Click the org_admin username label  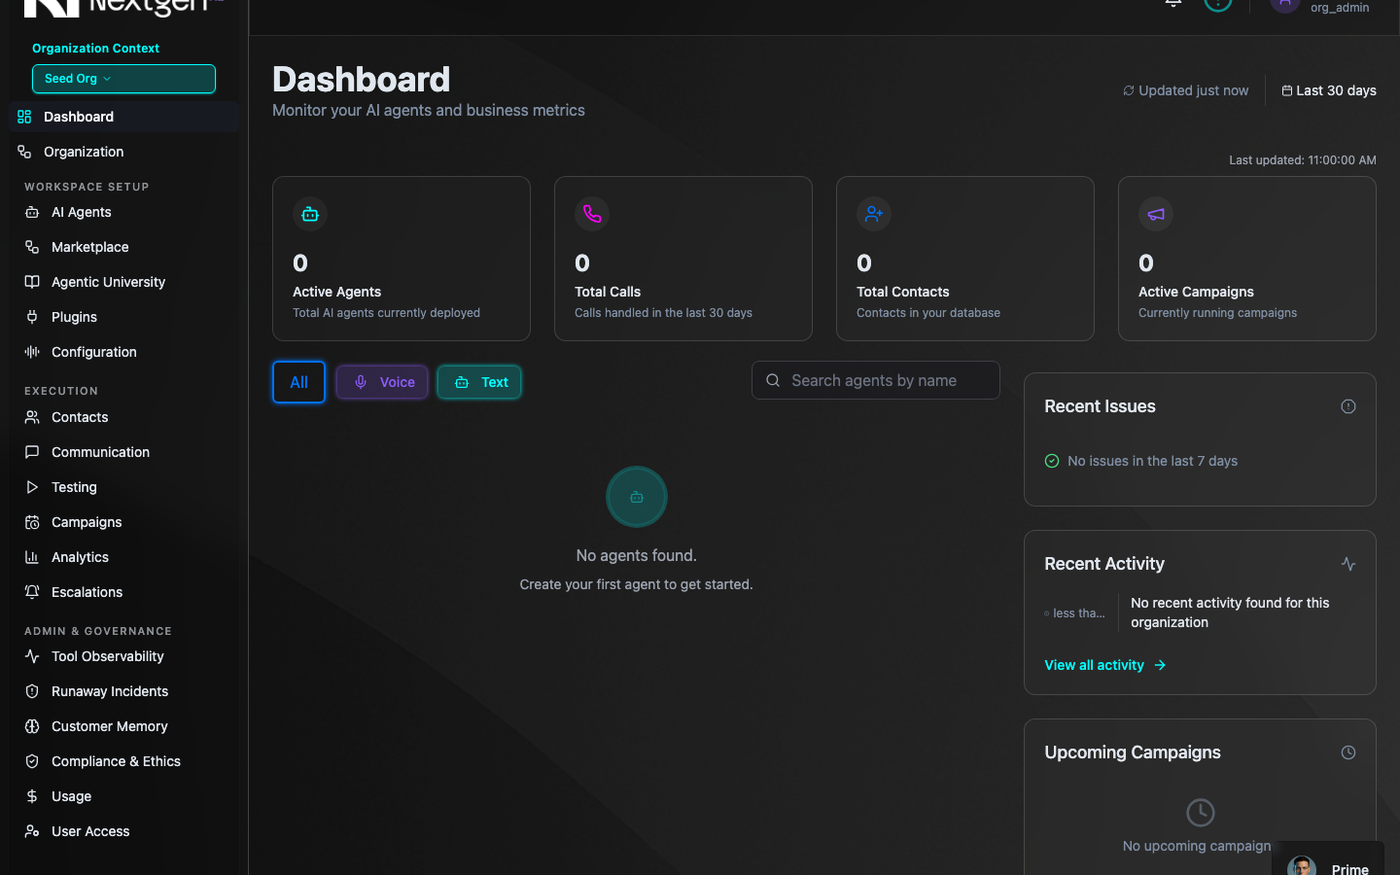pyautogui.click(x=1340, y=8)
